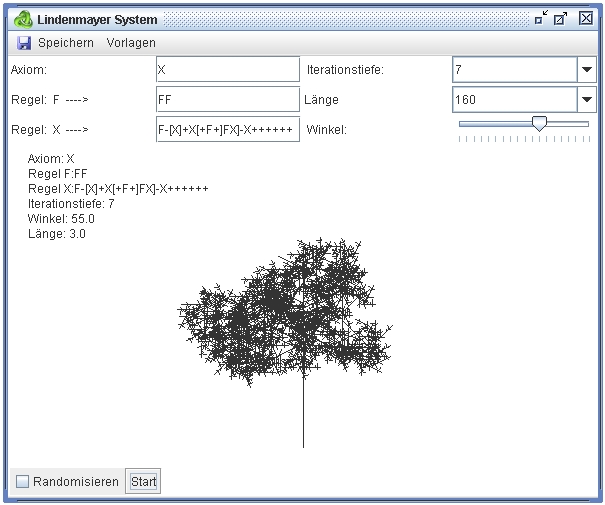Click the 'Länge: 3.0' info text
The image size is (605, 505).
[57, 234]
